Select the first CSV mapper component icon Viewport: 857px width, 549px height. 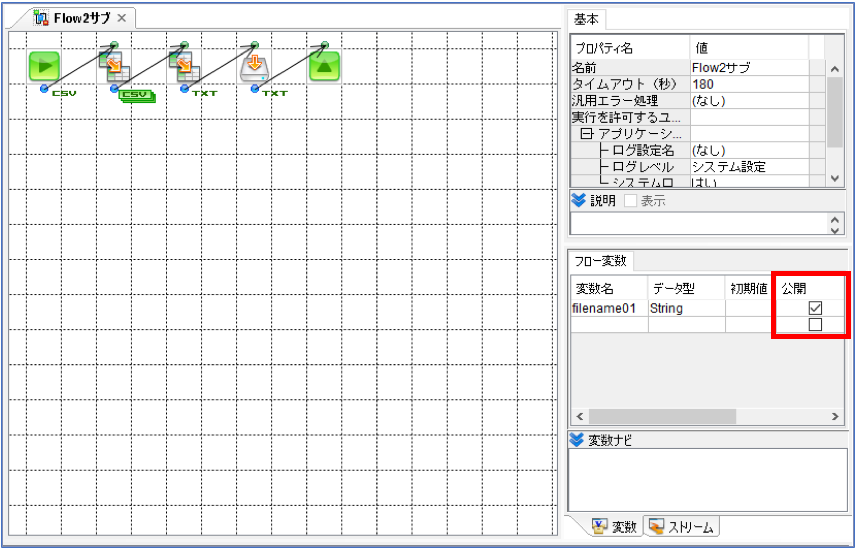[114, 66]
